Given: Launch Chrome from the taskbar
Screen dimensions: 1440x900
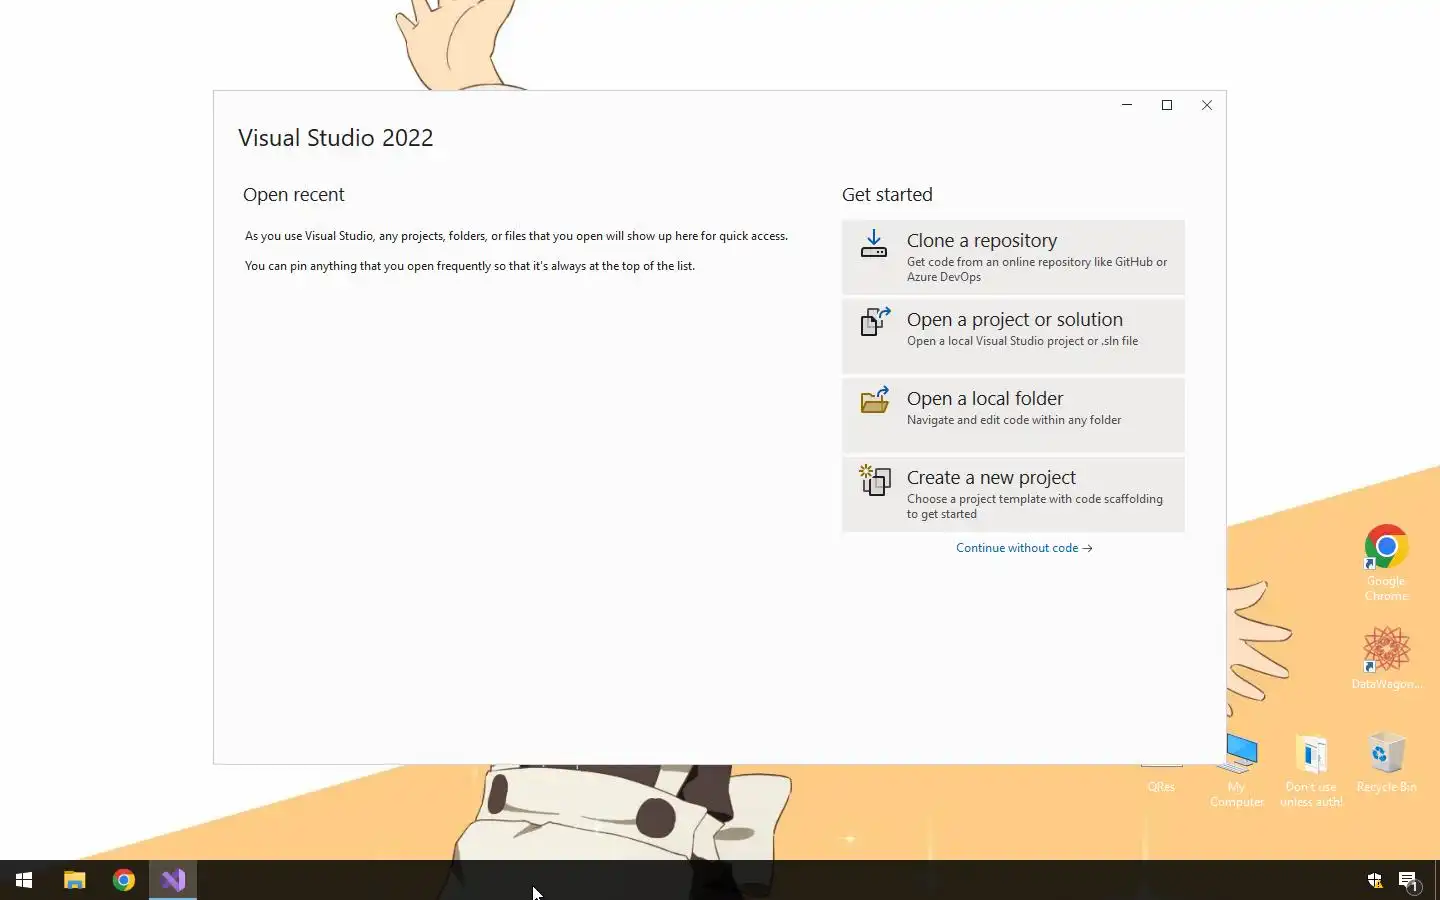Looking at the screenshot, I should 124,880.
